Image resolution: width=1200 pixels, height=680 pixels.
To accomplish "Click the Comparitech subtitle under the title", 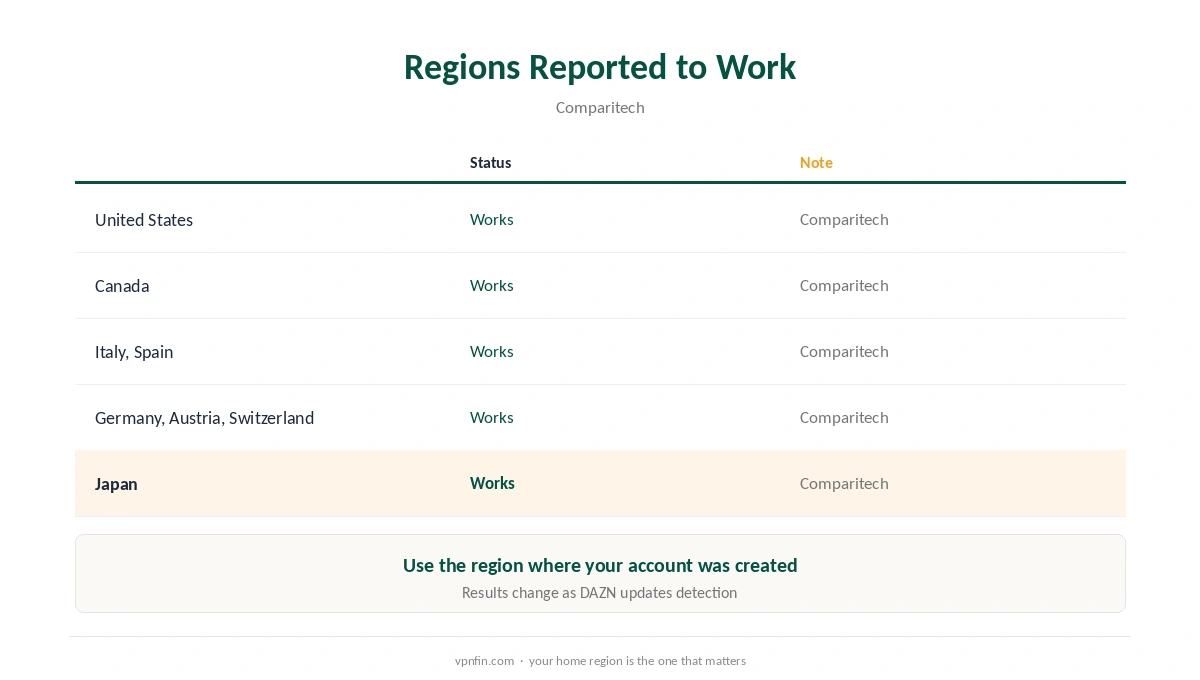I will click(x=600, y=107).
